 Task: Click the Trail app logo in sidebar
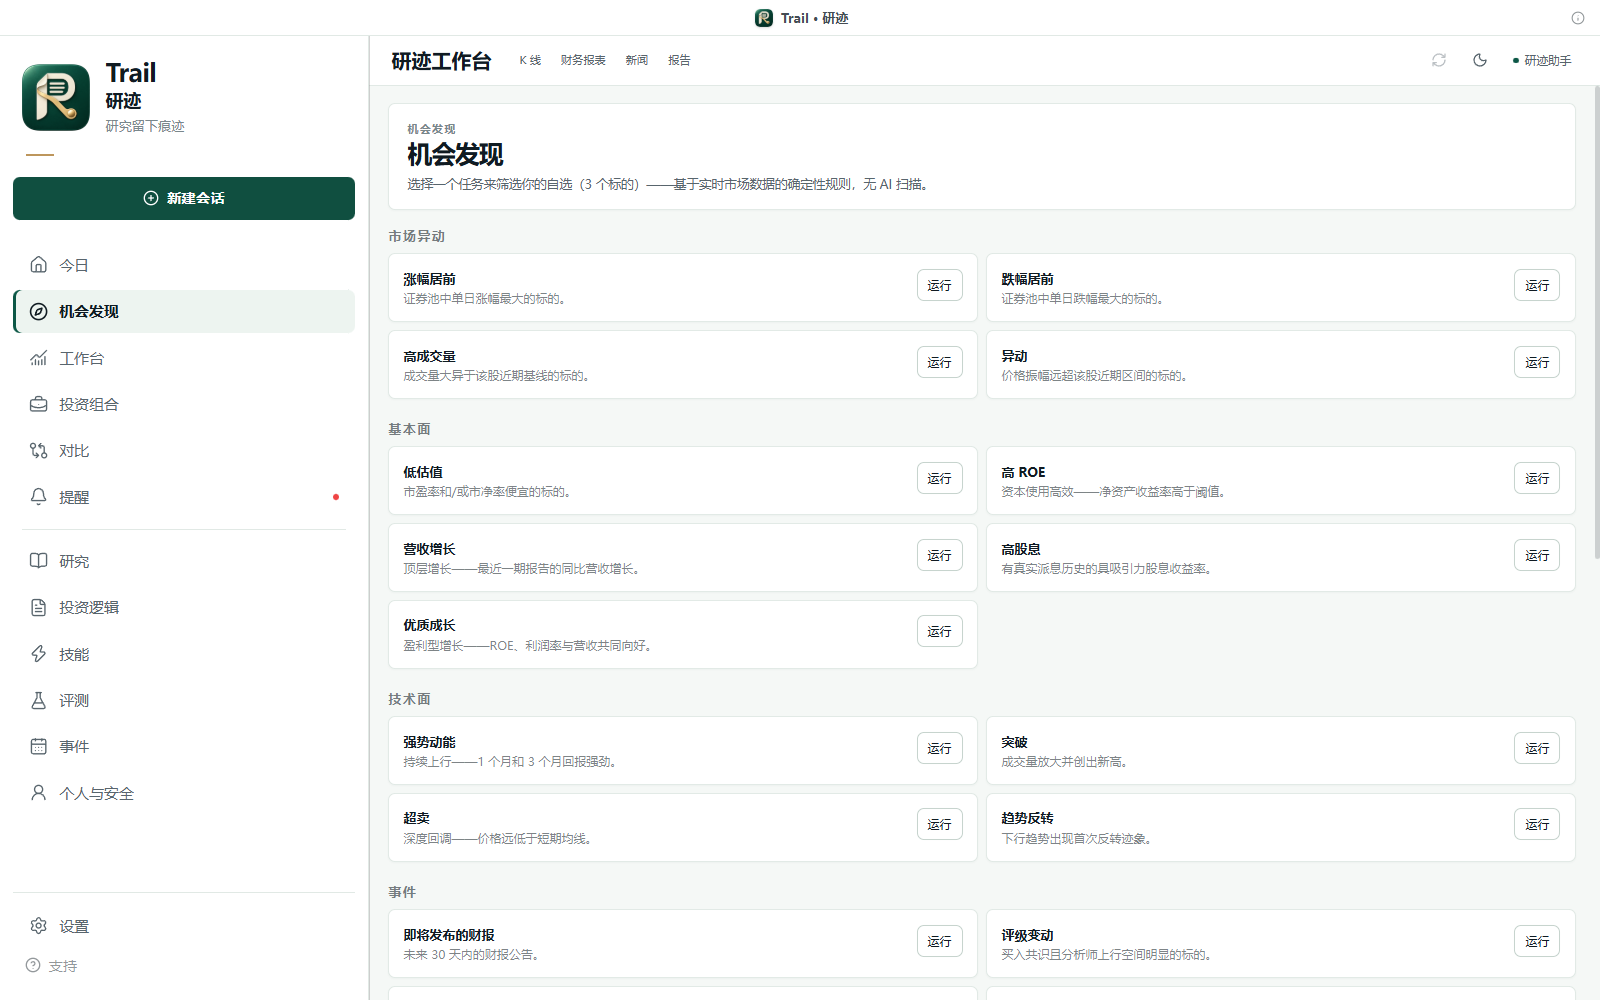56,97
